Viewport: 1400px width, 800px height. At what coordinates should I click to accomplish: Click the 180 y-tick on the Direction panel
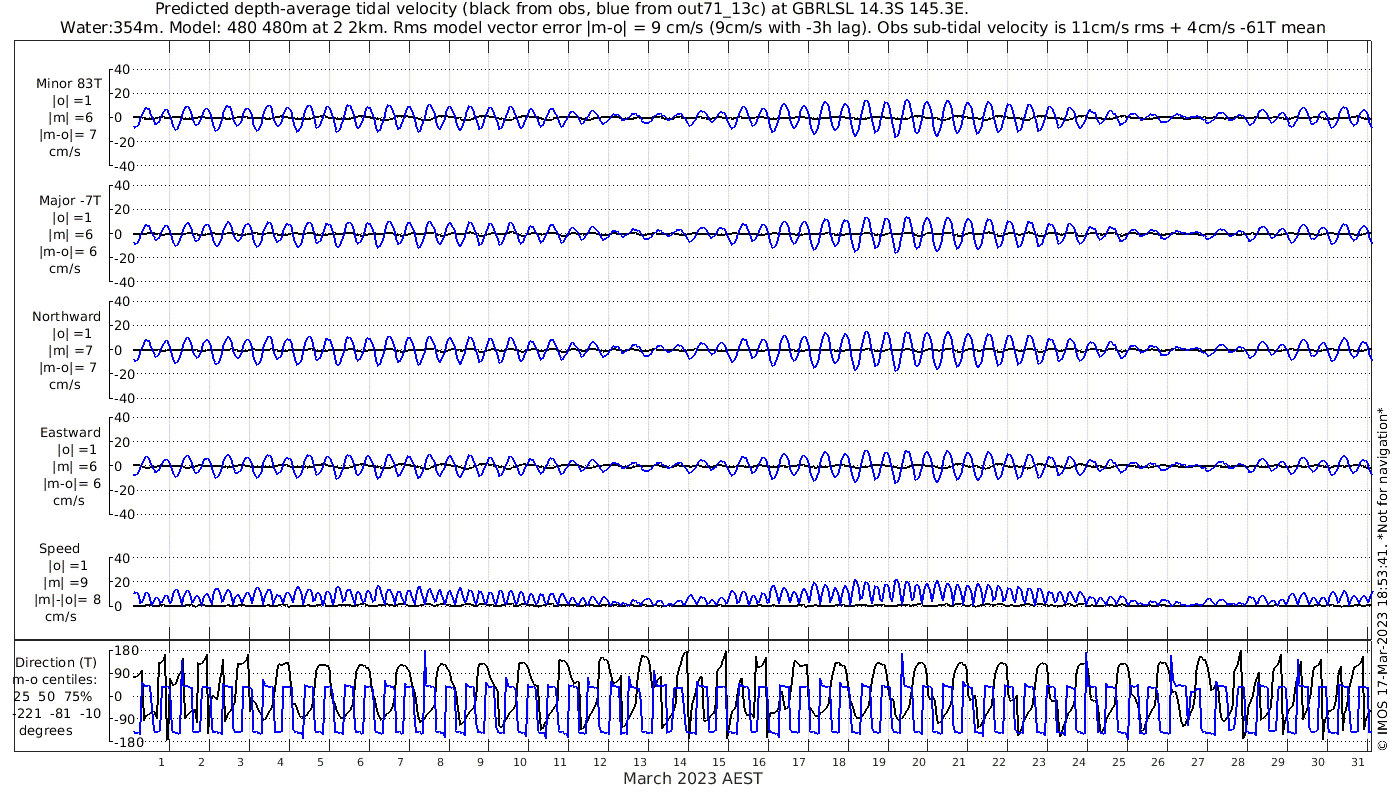coord(124,651)
